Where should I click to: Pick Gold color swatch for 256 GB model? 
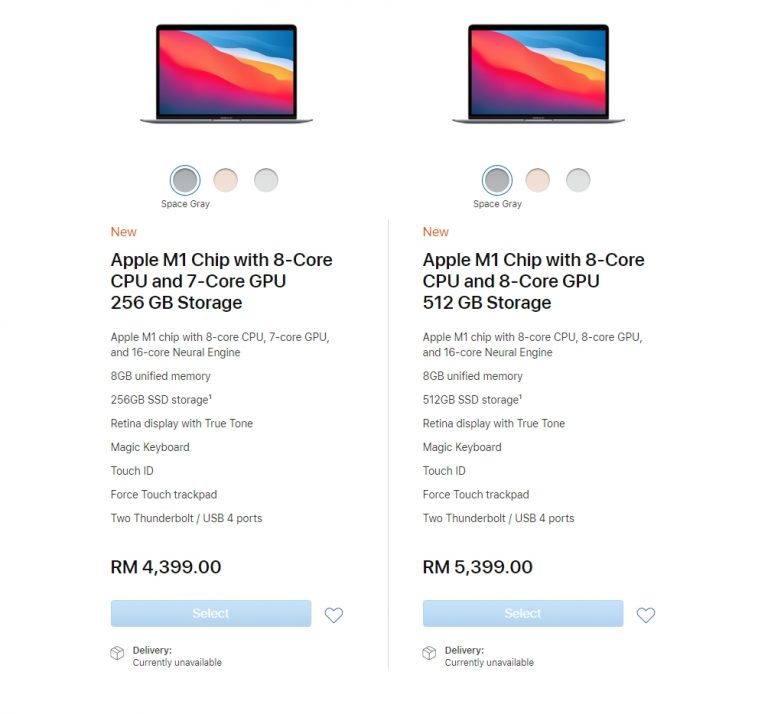point(226,180)
